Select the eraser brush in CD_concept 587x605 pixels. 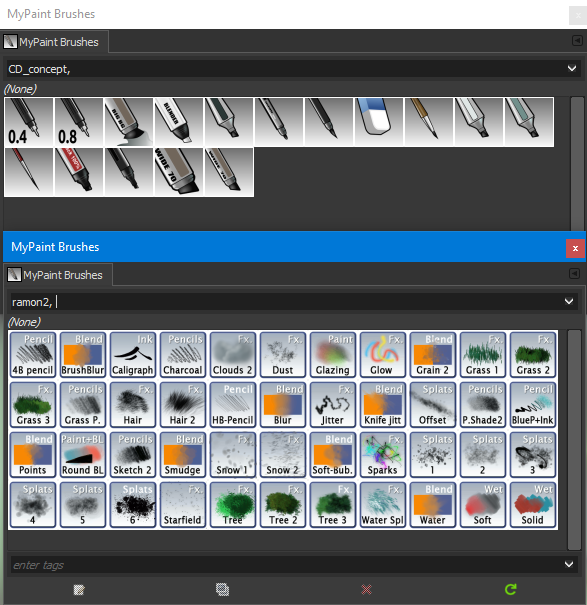(379, 122)
